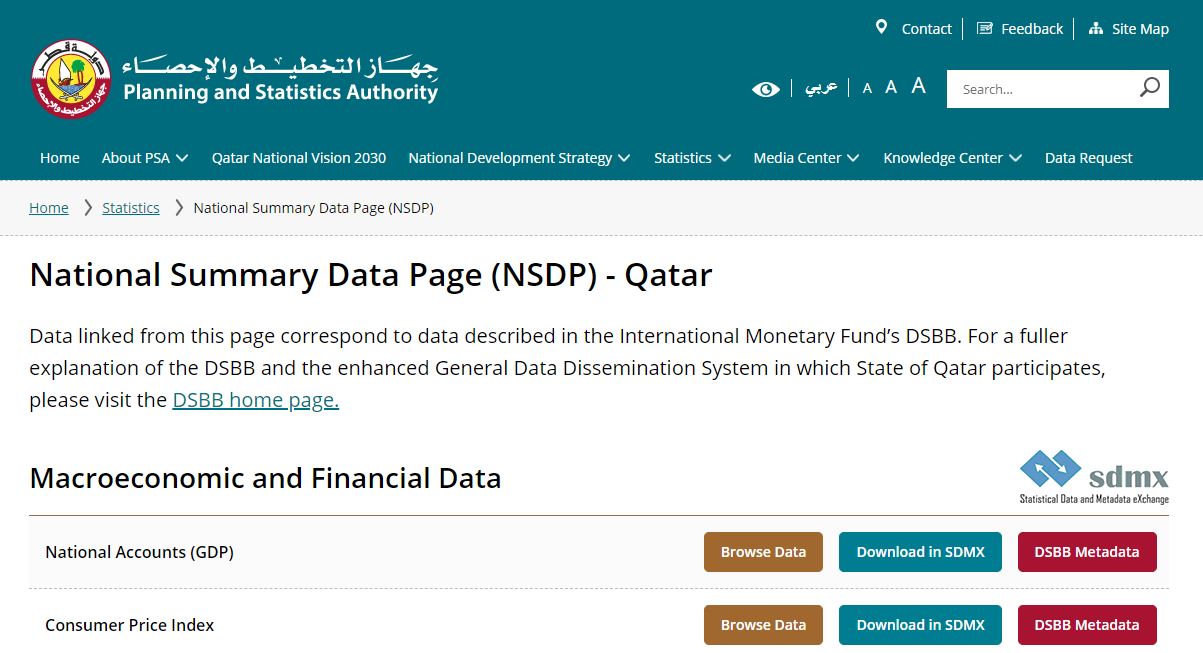Select the medium font size letter A

coord(891,87)
